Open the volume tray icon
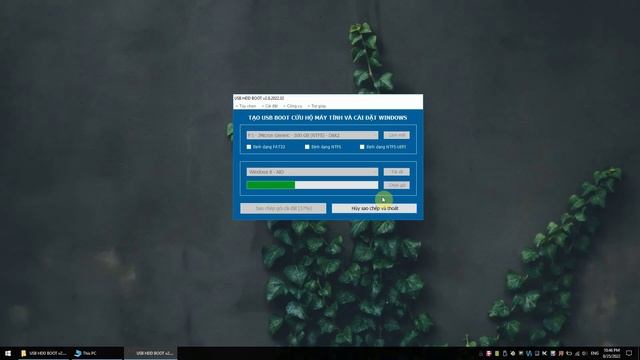This screenshot has height=360, width=640. 585,353
